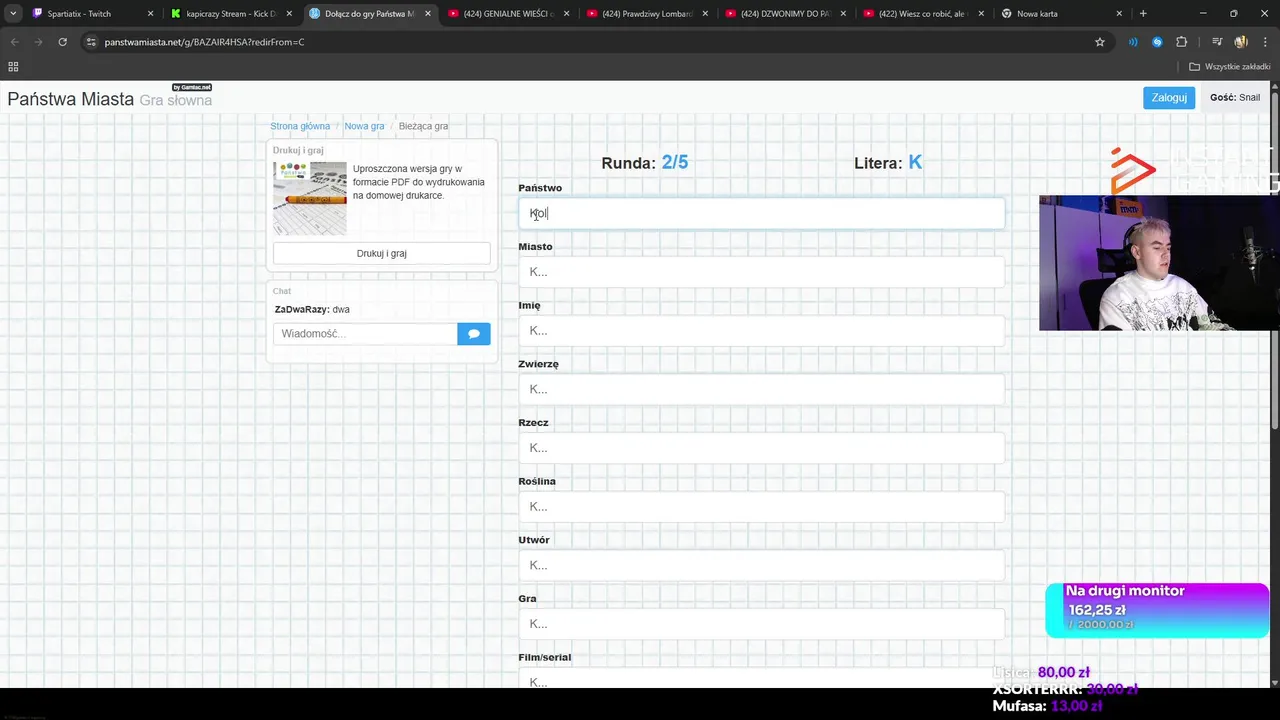The image size is (1280, 720).
Task: Switch to the Spartiatix - Twitch tab
Action: [x=80, y=14]
